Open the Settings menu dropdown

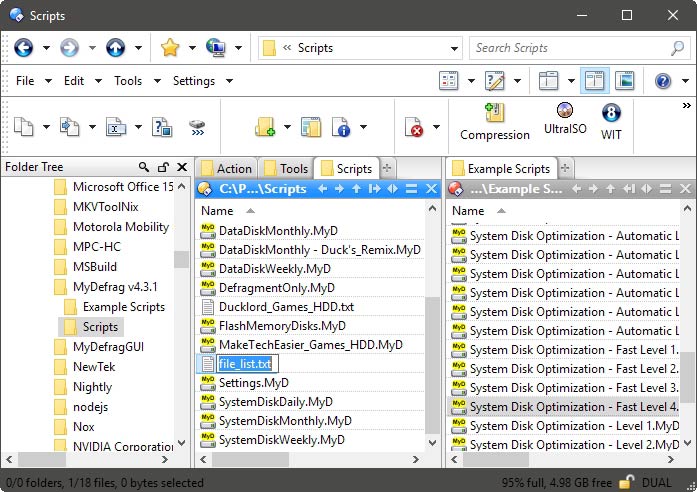pyautogui.click(x=200, y=81)
